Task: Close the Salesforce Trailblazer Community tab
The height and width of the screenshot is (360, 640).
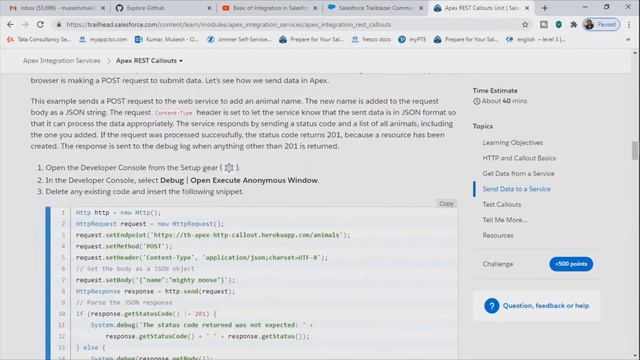Action: (x=421, y=8)
